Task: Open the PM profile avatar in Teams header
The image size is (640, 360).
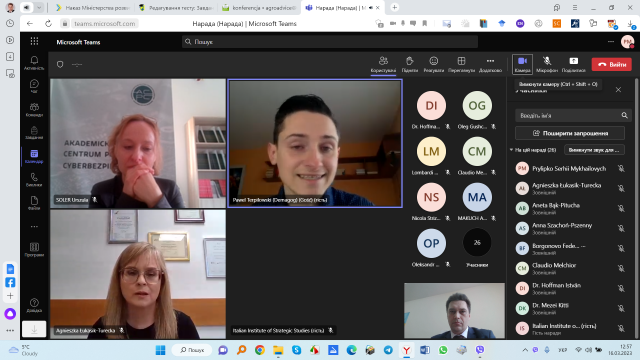Action: pyautogui.click(x=627, y=42)
